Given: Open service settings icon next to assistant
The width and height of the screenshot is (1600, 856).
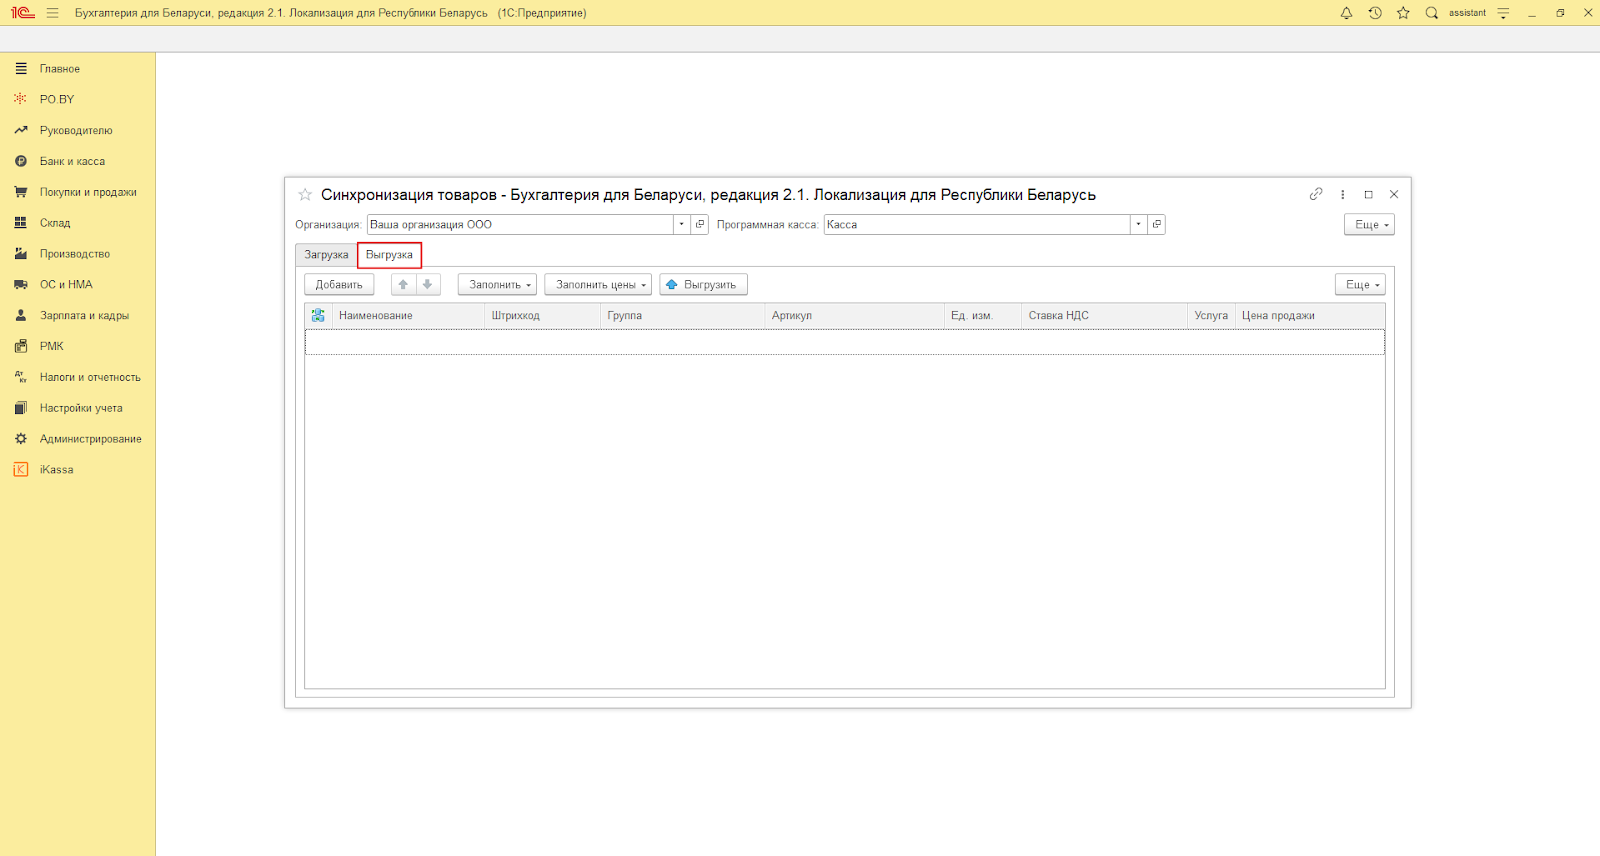Looking at the screenshot, I should click(1503, 13).
